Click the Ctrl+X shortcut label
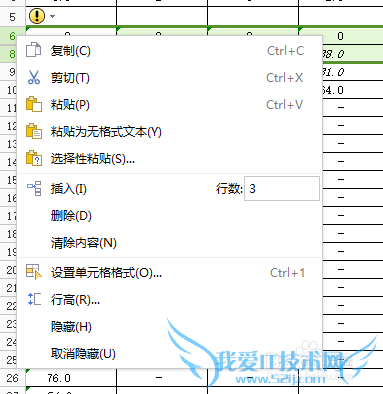 click(x=285, y=78)
